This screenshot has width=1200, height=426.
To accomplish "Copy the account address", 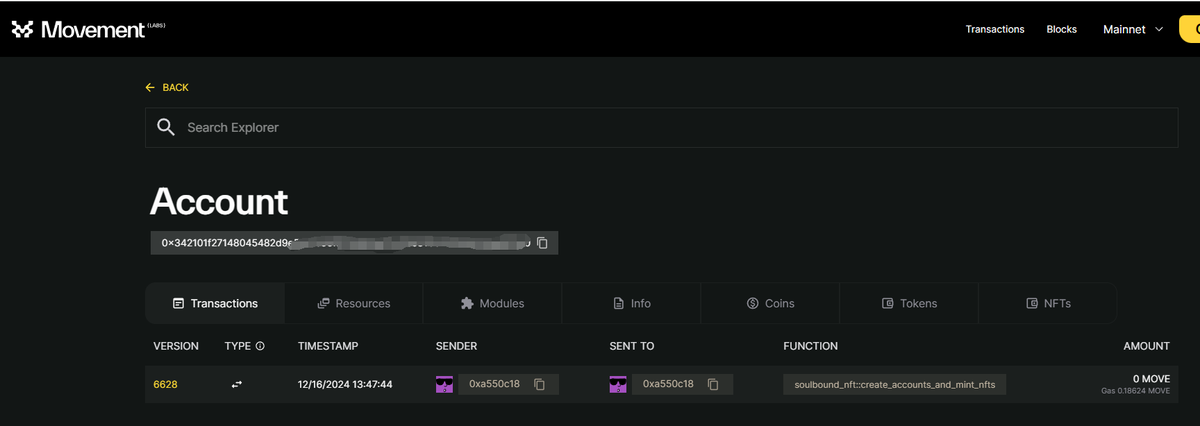I will coord(542,243).
